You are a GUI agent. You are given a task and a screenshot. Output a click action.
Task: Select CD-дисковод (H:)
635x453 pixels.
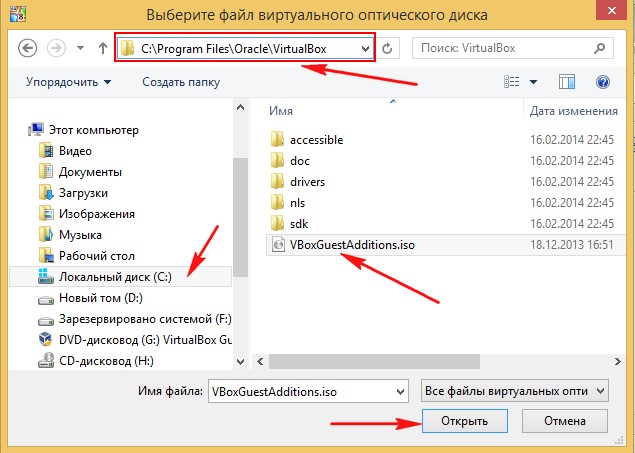click(x=96, y=361)
